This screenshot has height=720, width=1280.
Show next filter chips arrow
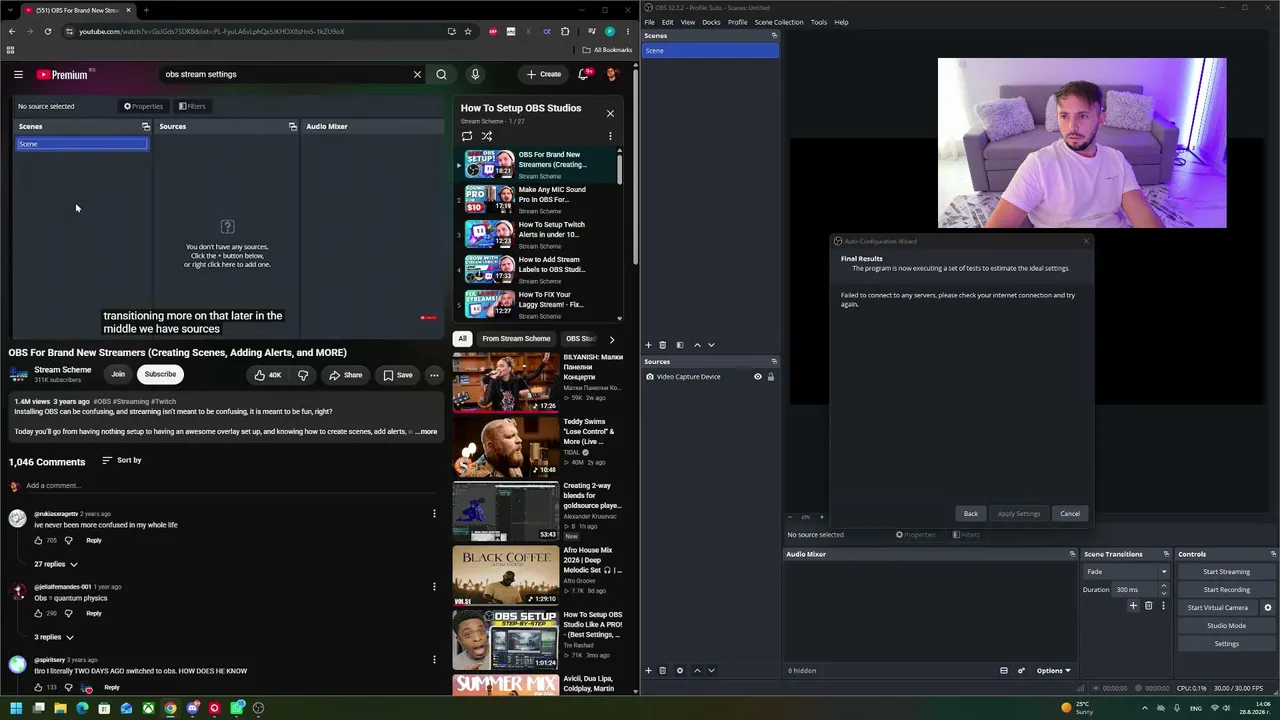coord(612,339)
